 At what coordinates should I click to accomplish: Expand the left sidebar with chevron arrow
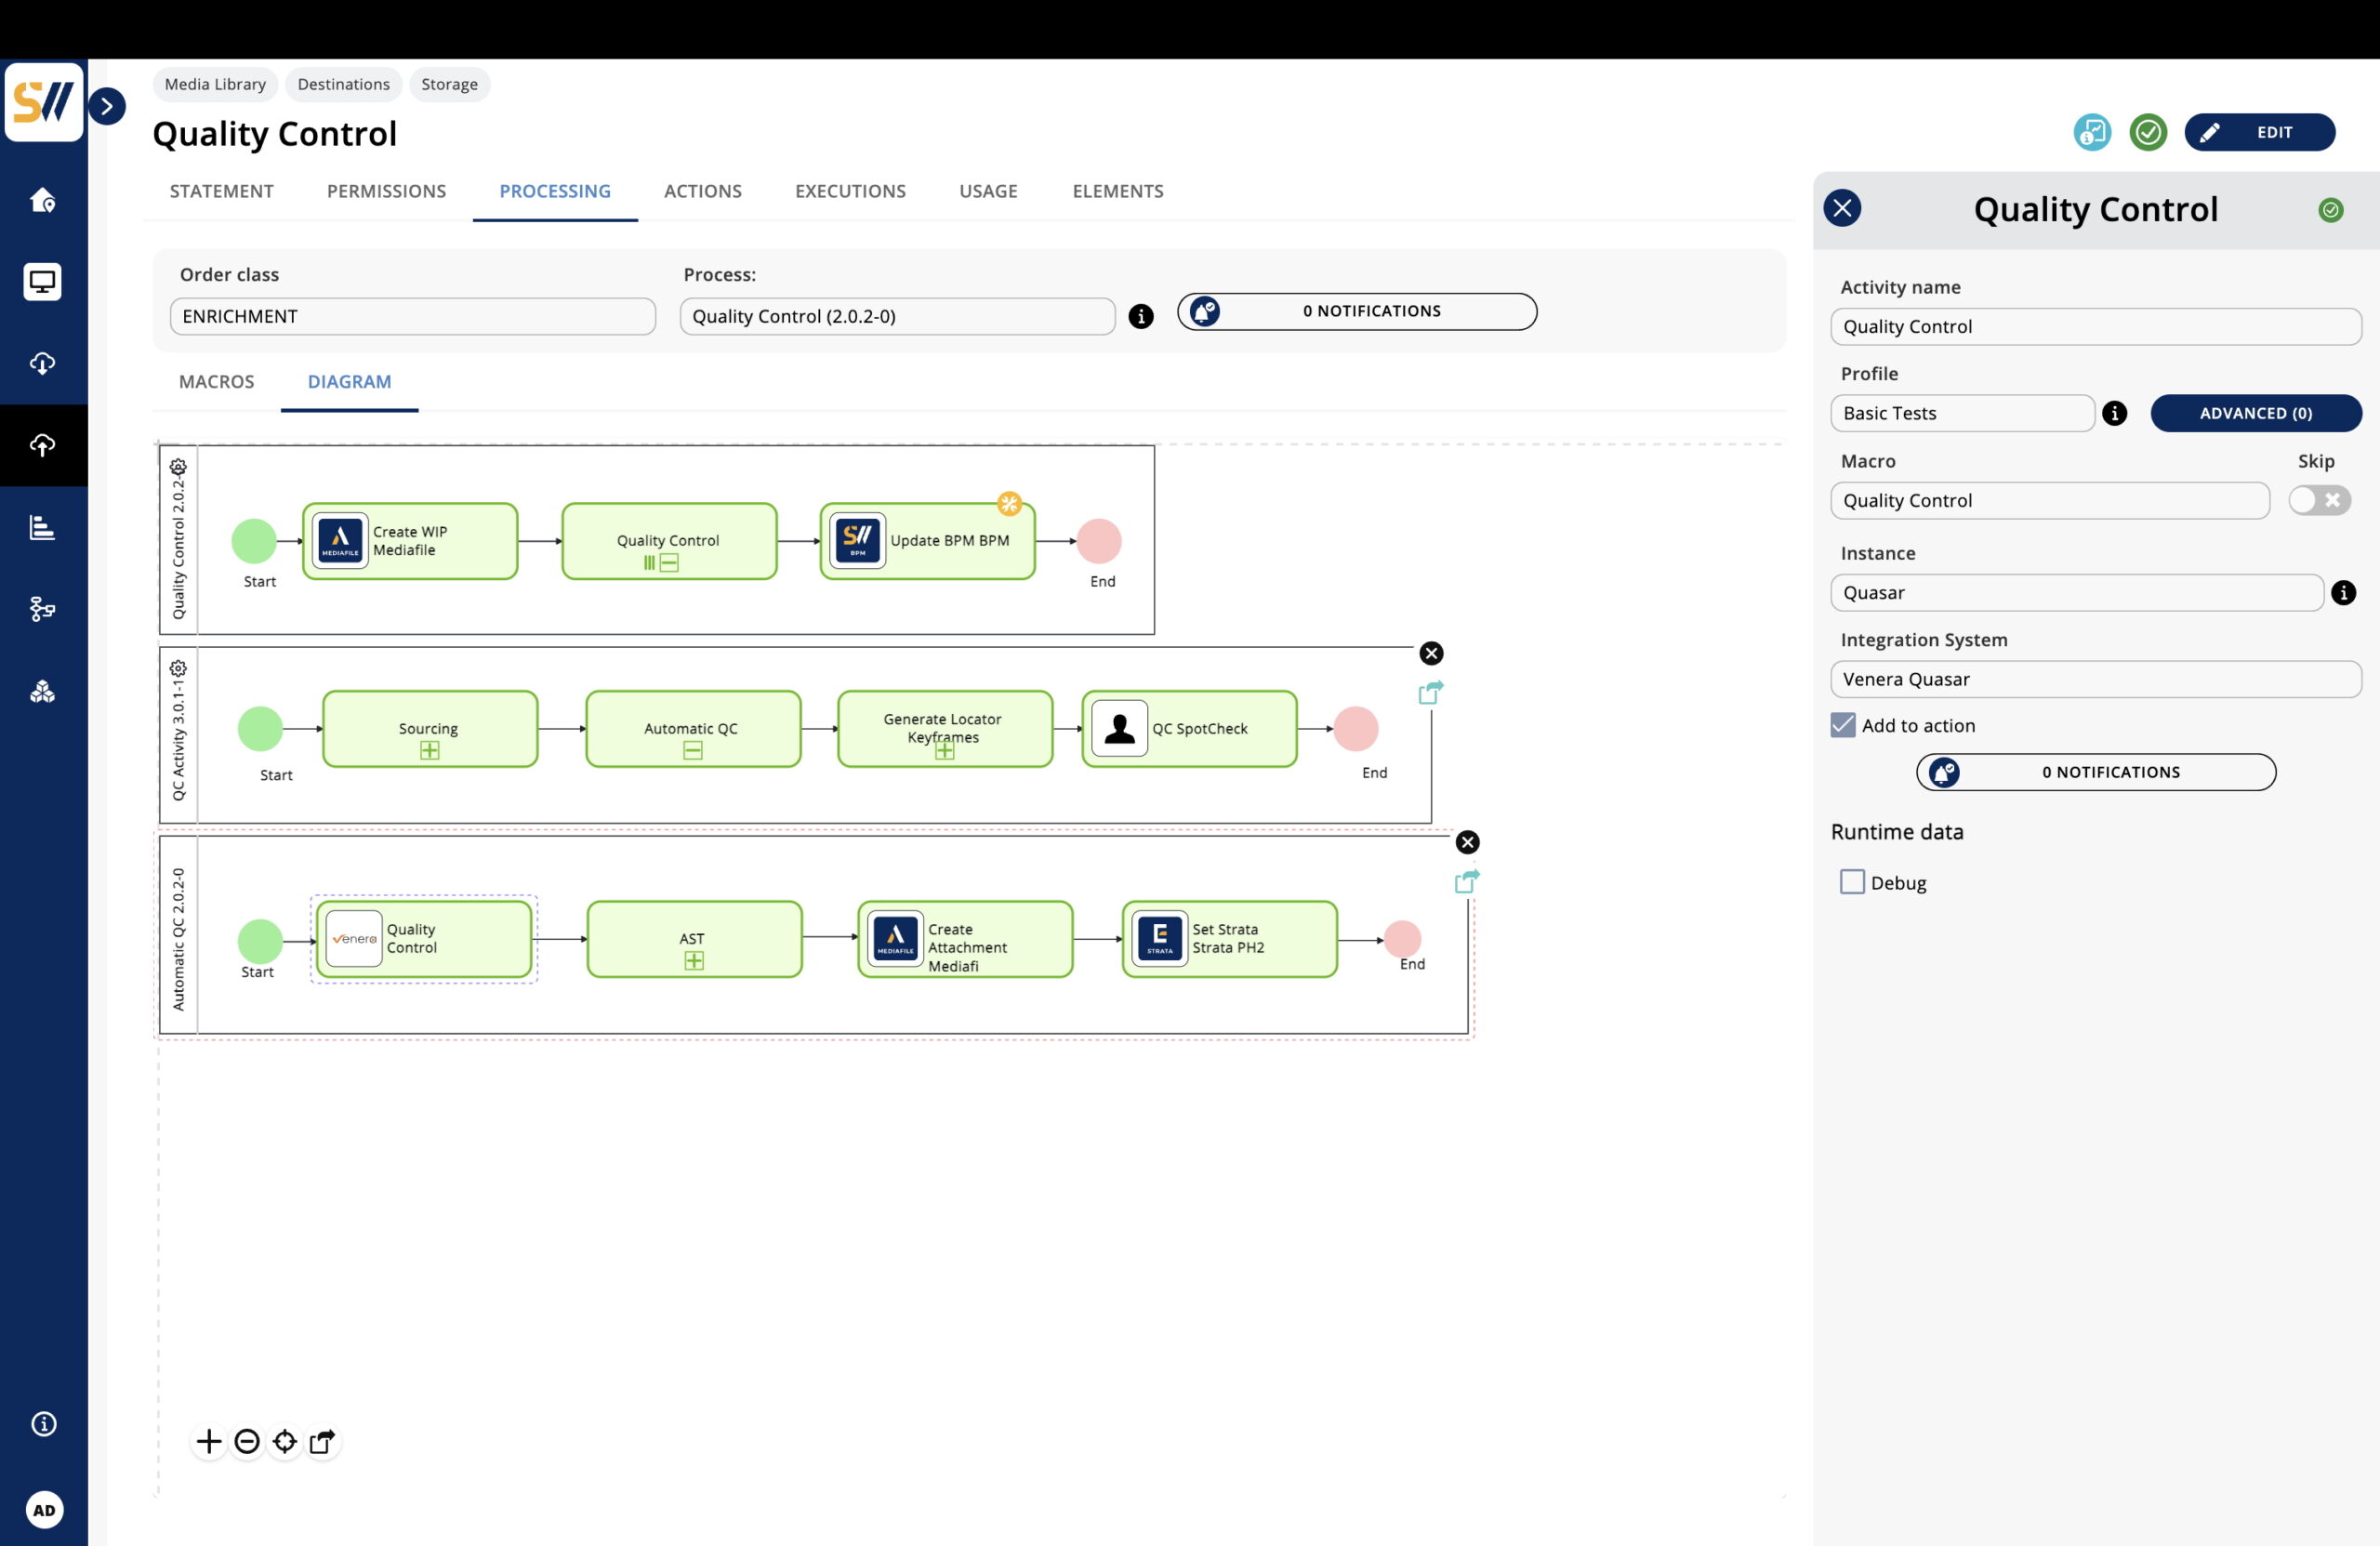pos(107,106)
